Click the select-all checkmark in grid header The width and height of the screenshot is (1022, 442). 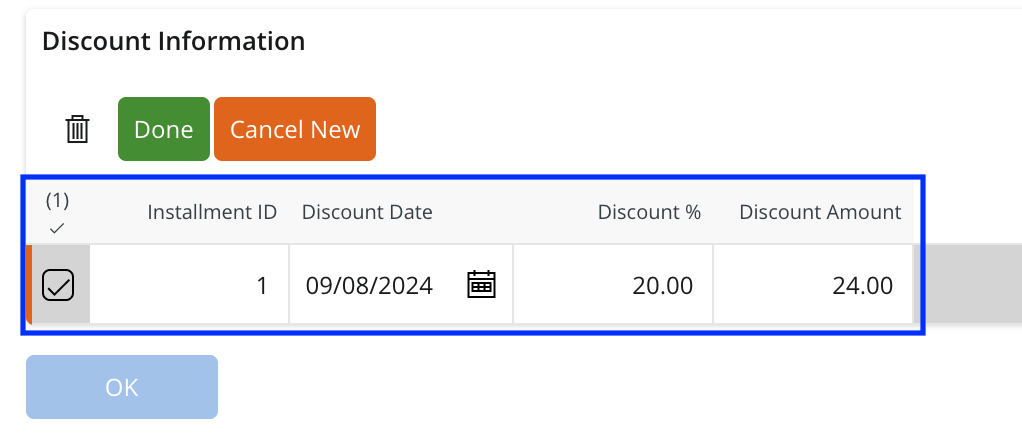(57, 229)
